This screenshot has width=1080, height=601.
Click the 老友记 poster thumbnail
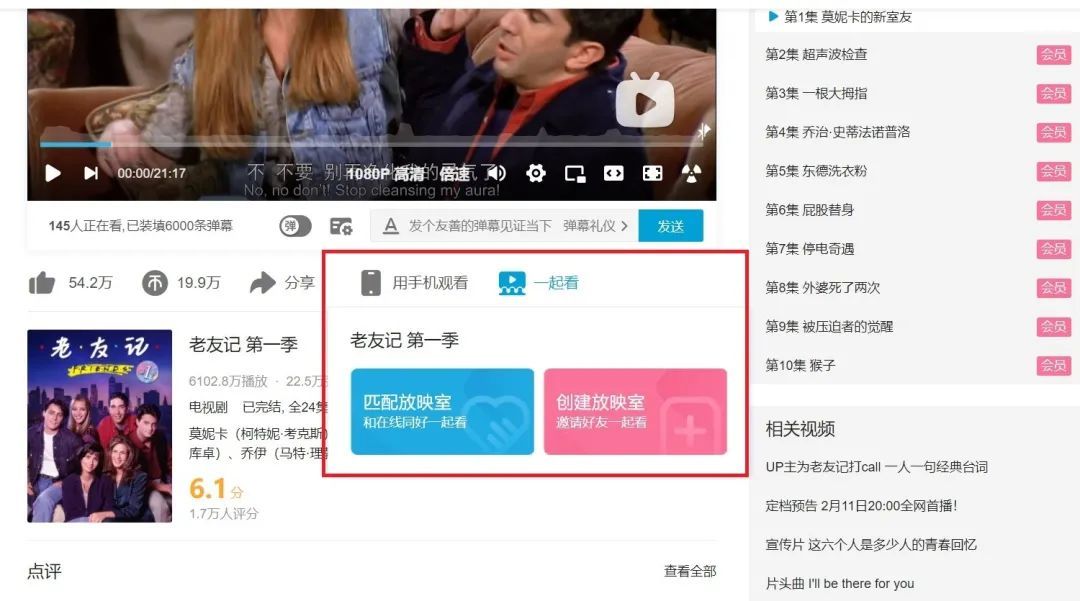(100, 425)
